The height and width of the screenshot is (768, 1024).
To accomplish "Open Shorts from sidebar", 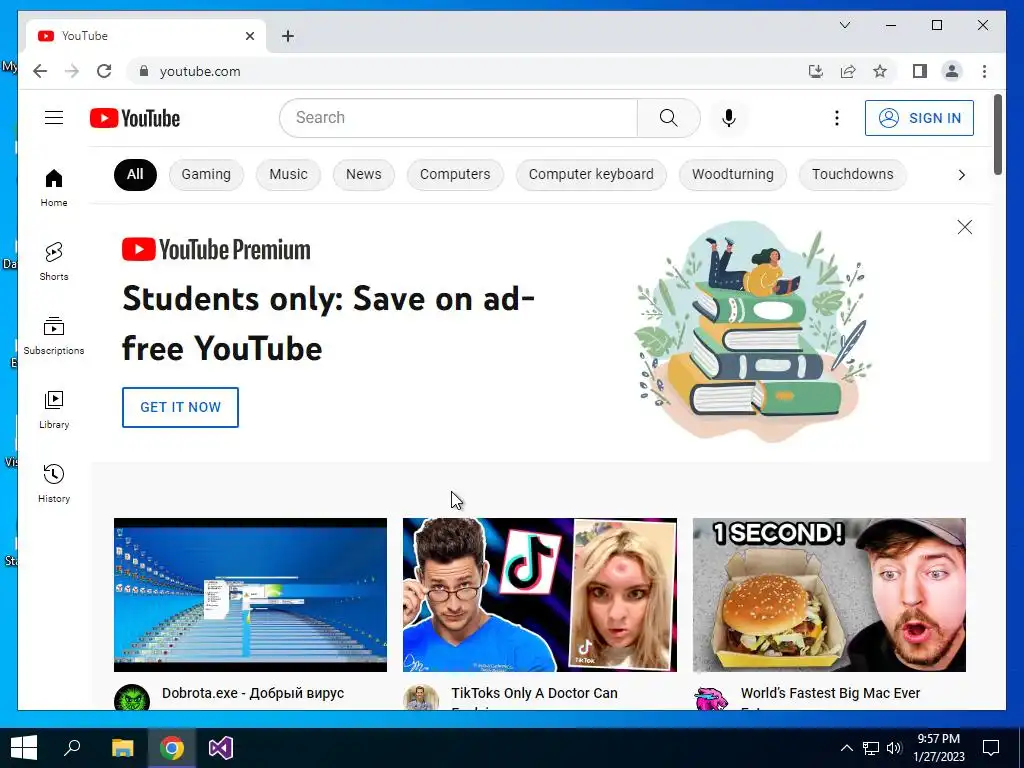I will click(x=54, y=261).
